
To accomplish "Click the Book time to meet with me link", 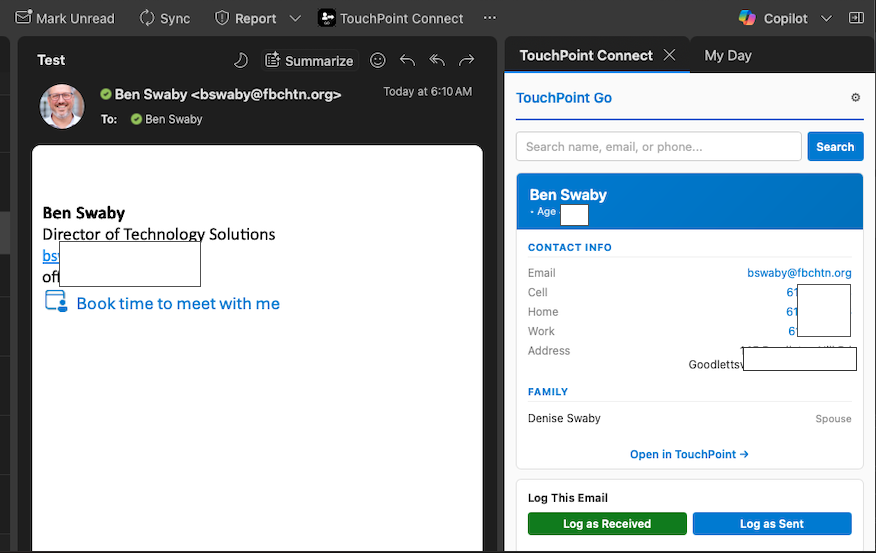I will (x=178, y=303).
